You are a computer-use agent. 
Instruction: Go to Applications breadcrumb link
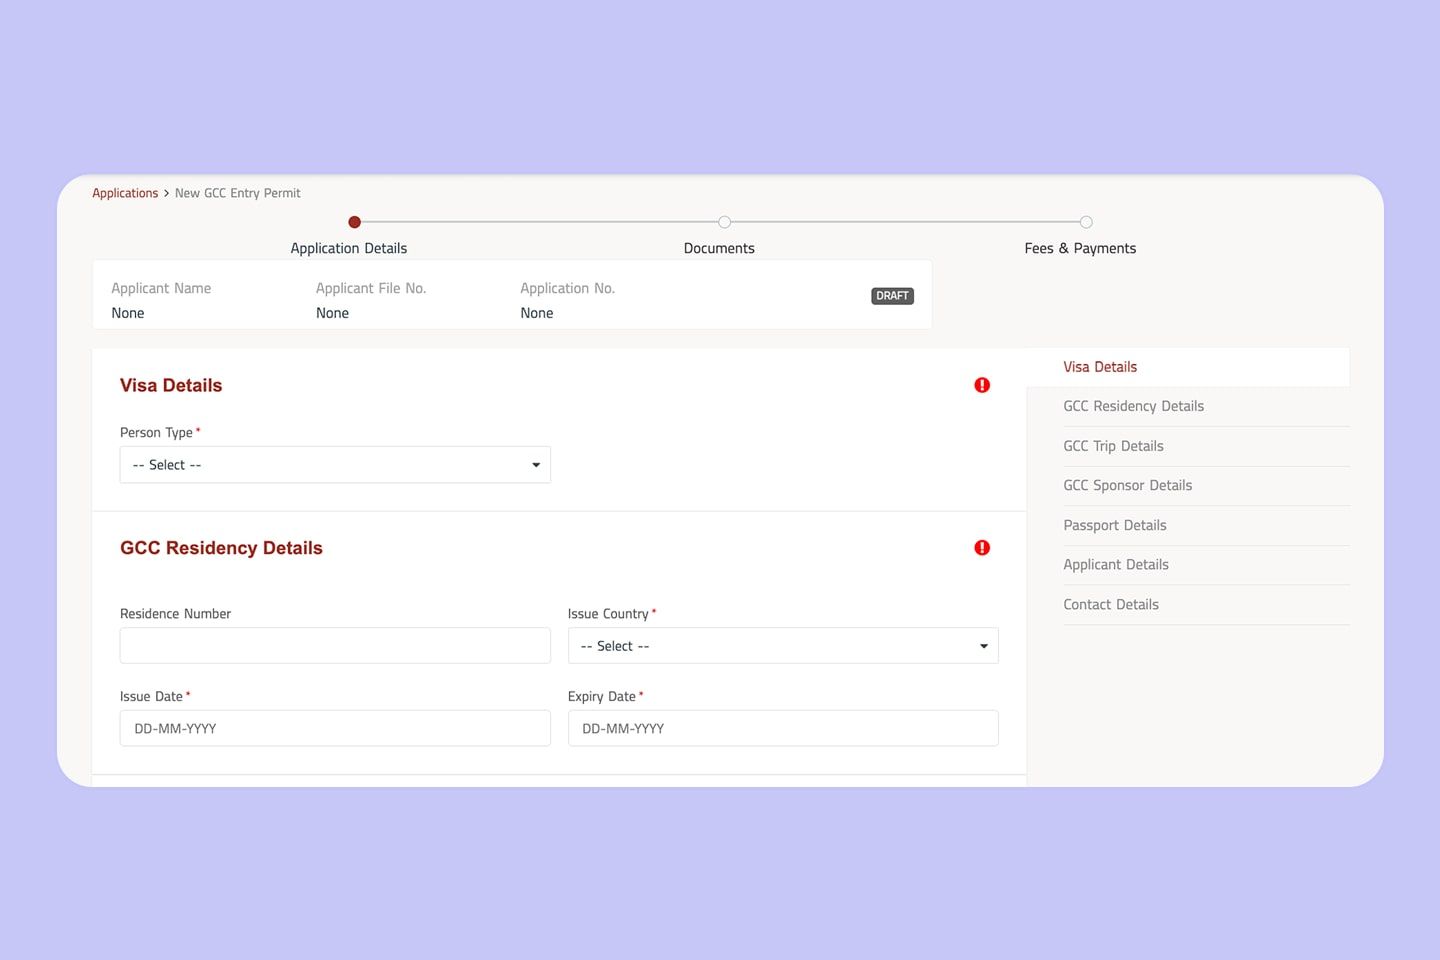[125, 193]
